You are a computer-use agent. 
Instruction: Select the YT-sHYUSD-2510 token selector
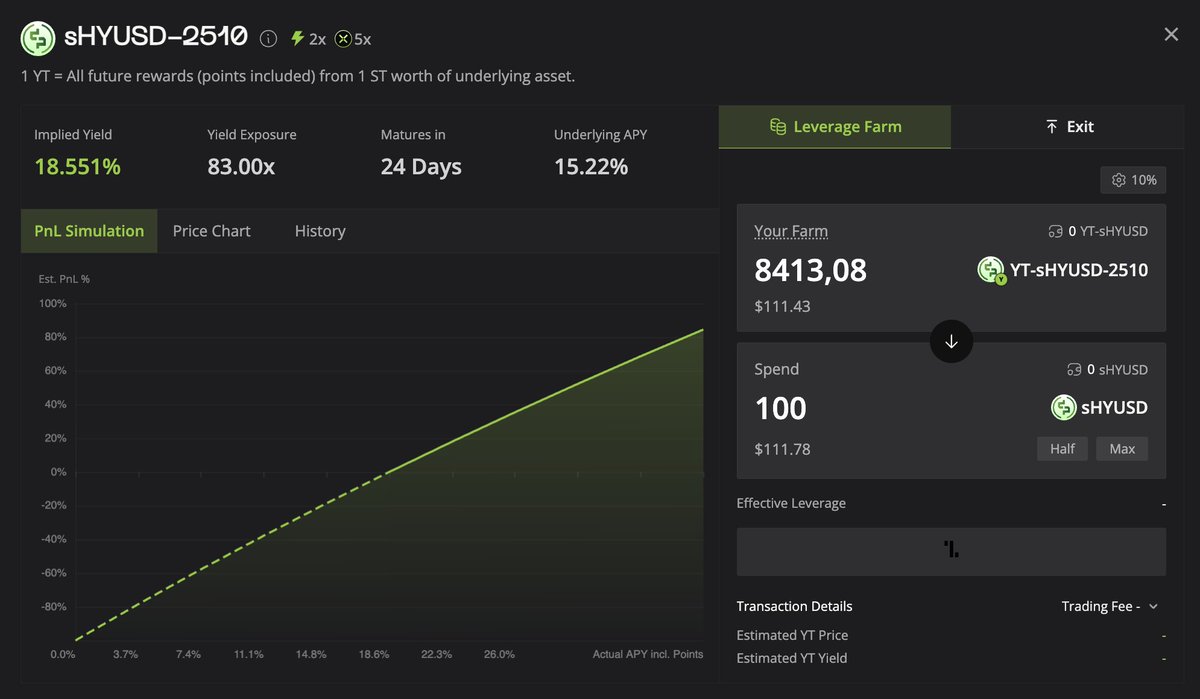[1062, 270]
